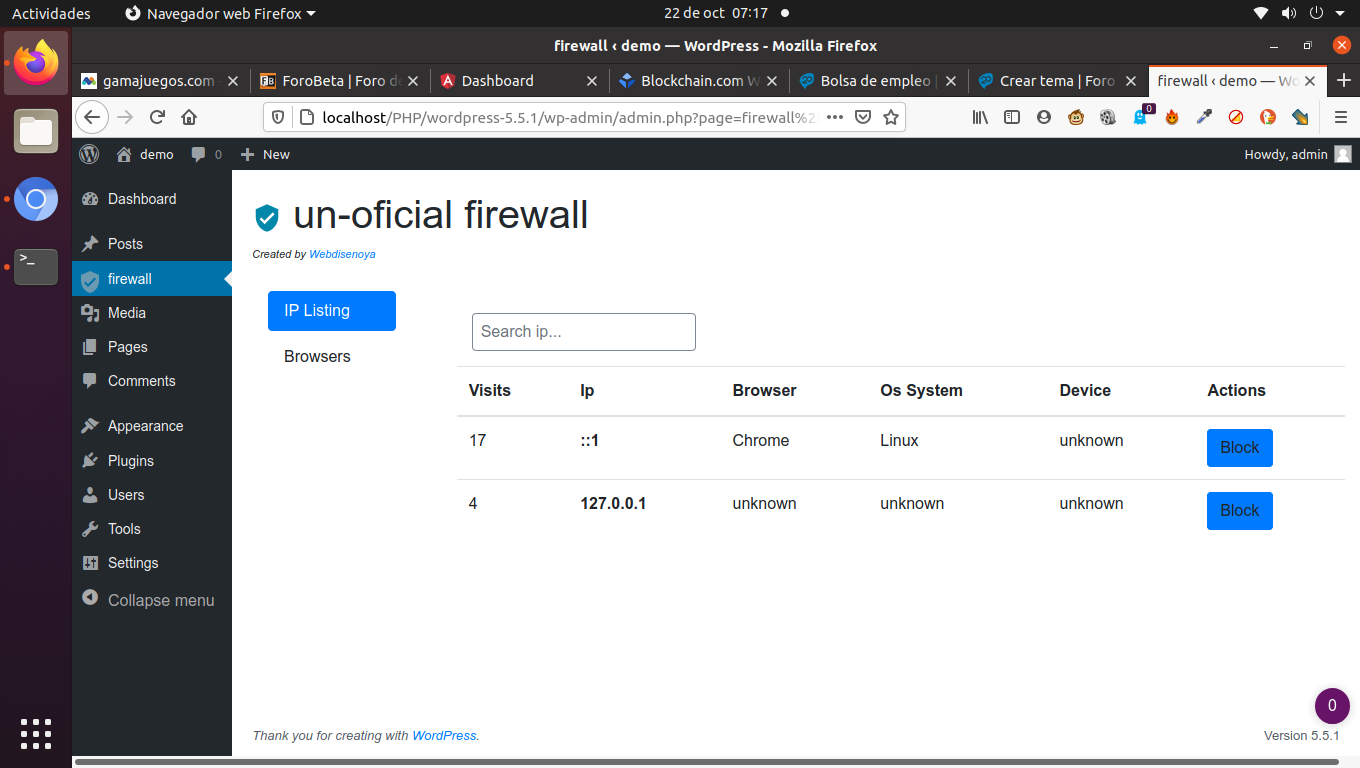Open Howdy, admin account menu
The height and width of the screenshot is (768, 1360).
(1298, 154)
